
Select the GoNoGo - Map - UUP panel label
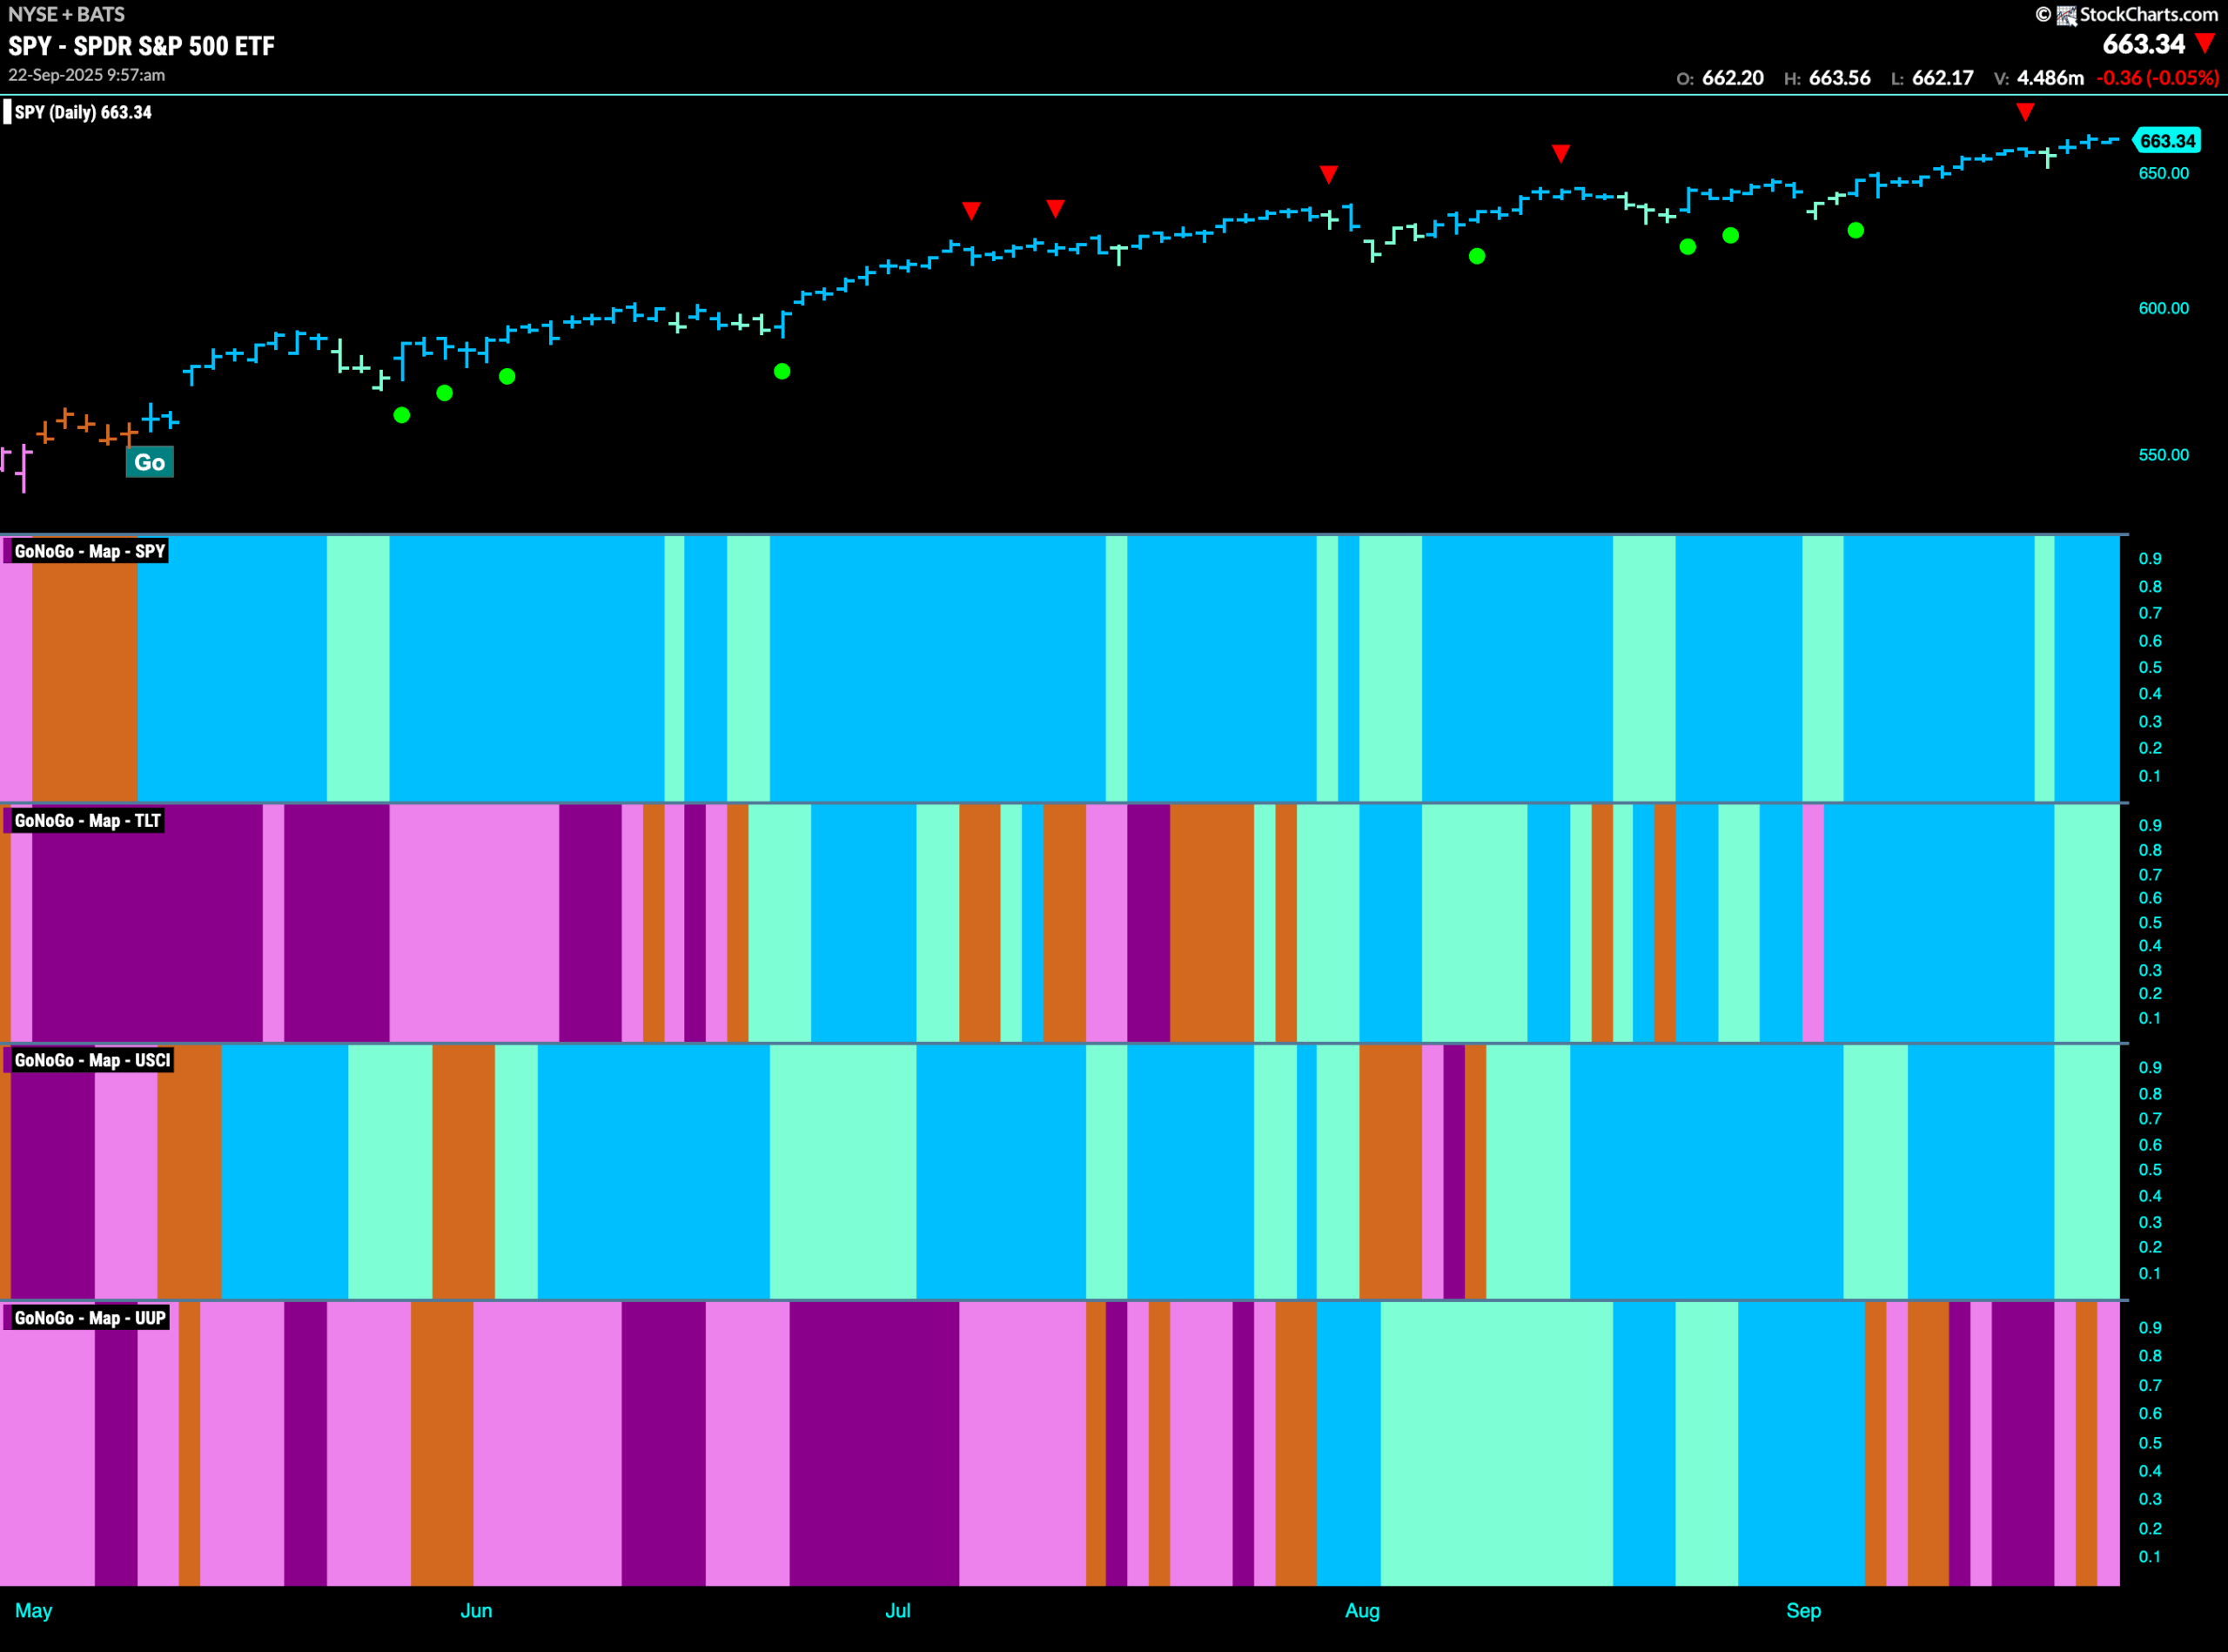click(89, 1318)
